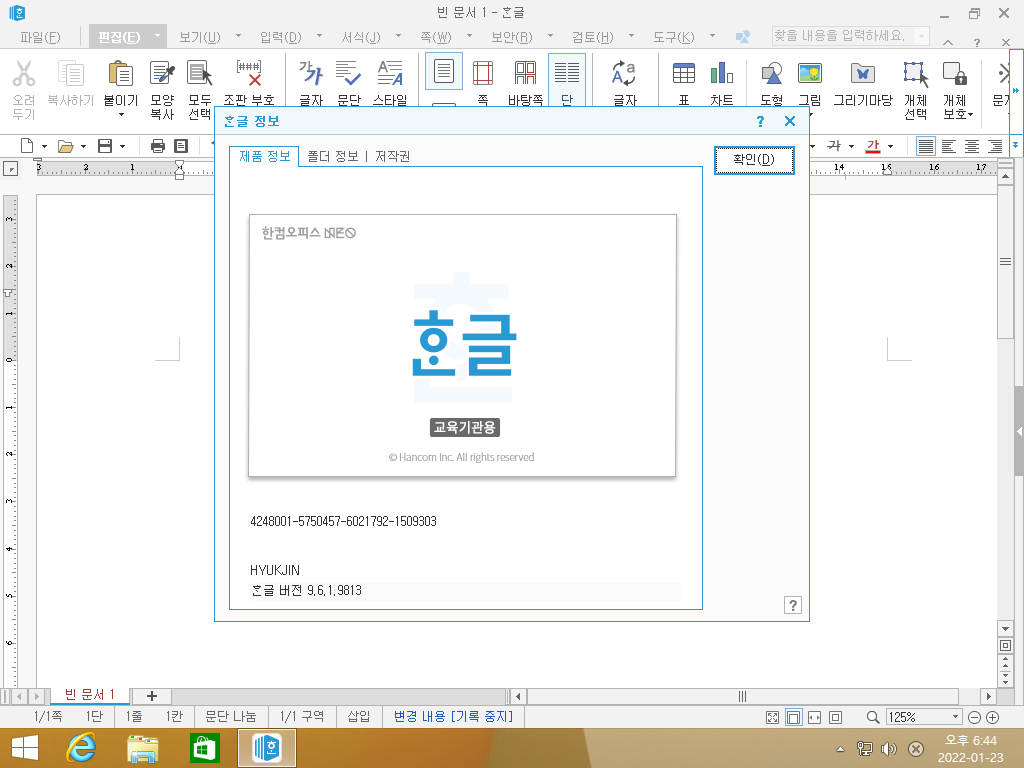Click the Picture (그림) icon
The image size is (1024, 768).
pos(810,73)
